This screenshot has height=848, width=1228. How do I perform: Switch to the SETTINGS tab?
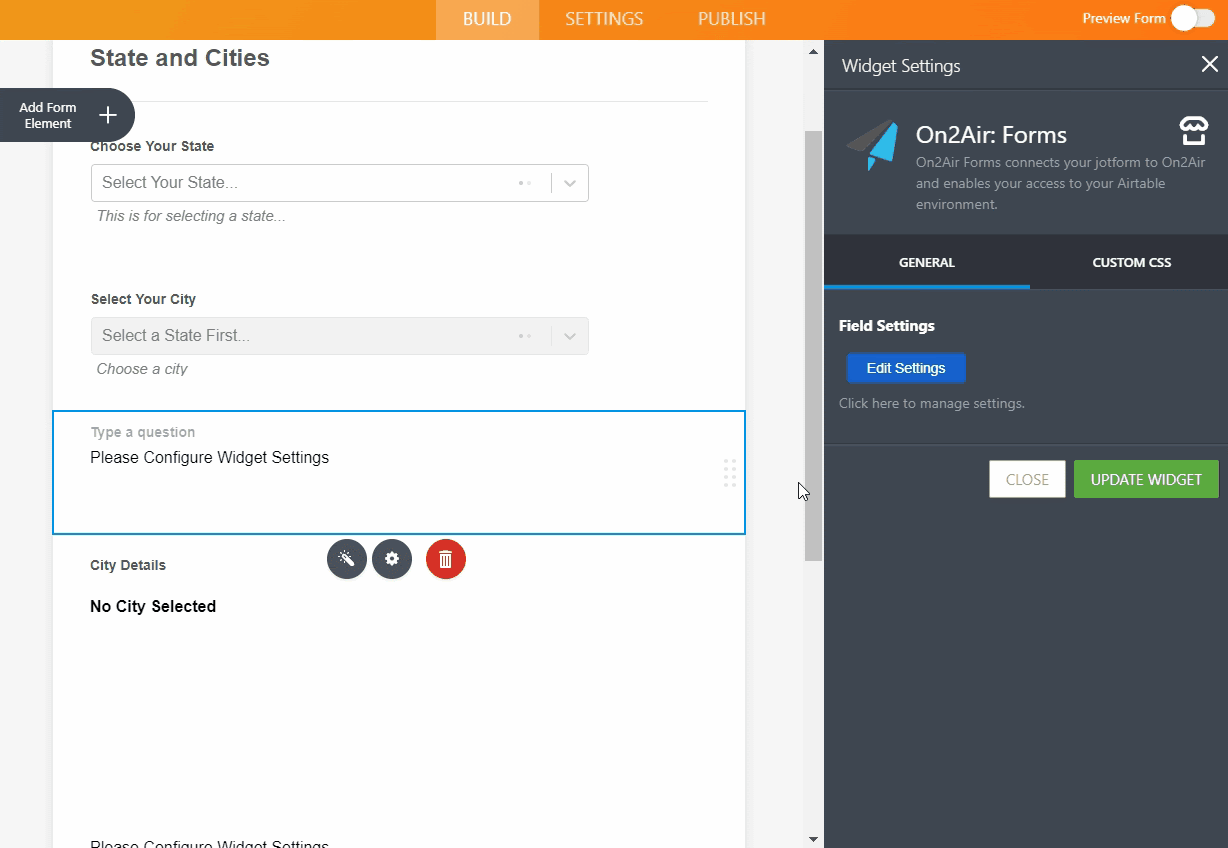[603, 19]
